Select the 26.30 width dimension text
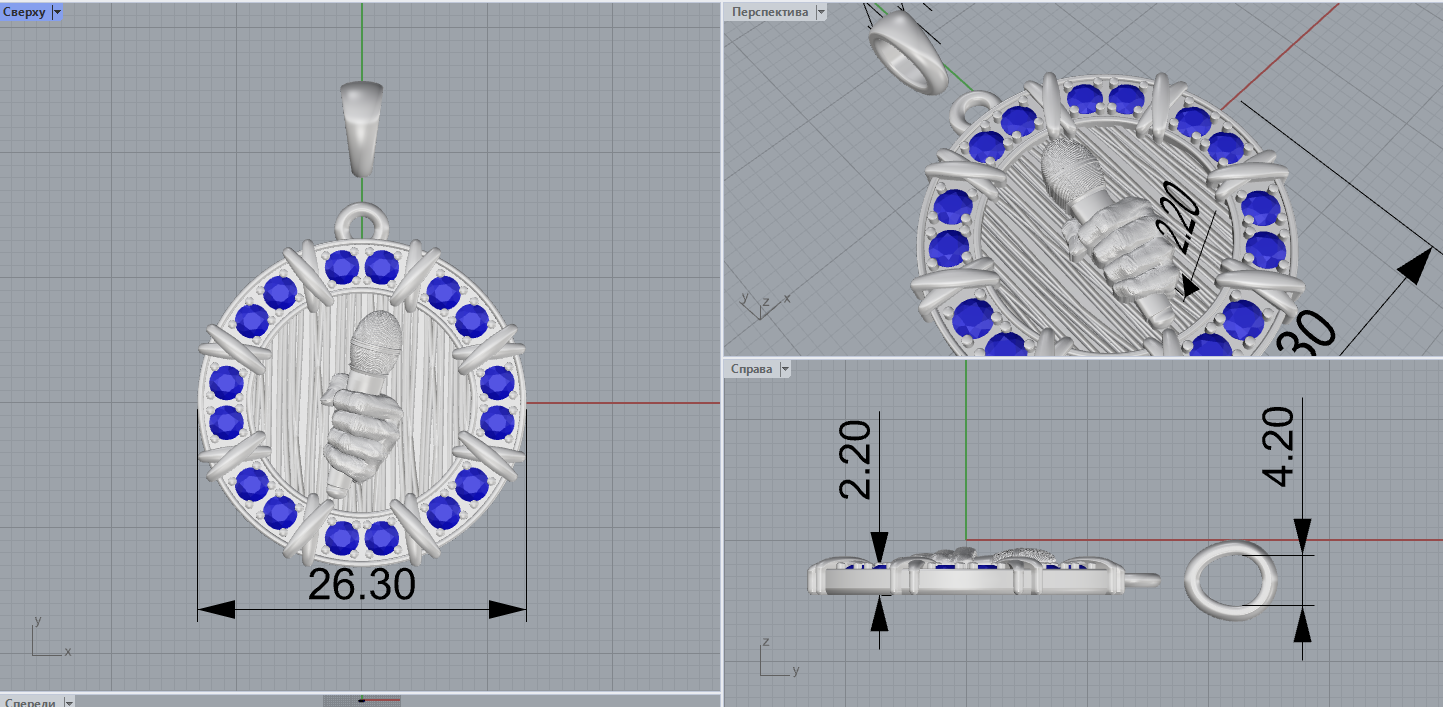Screen dimensions: 1443x707 click(361, 586)
